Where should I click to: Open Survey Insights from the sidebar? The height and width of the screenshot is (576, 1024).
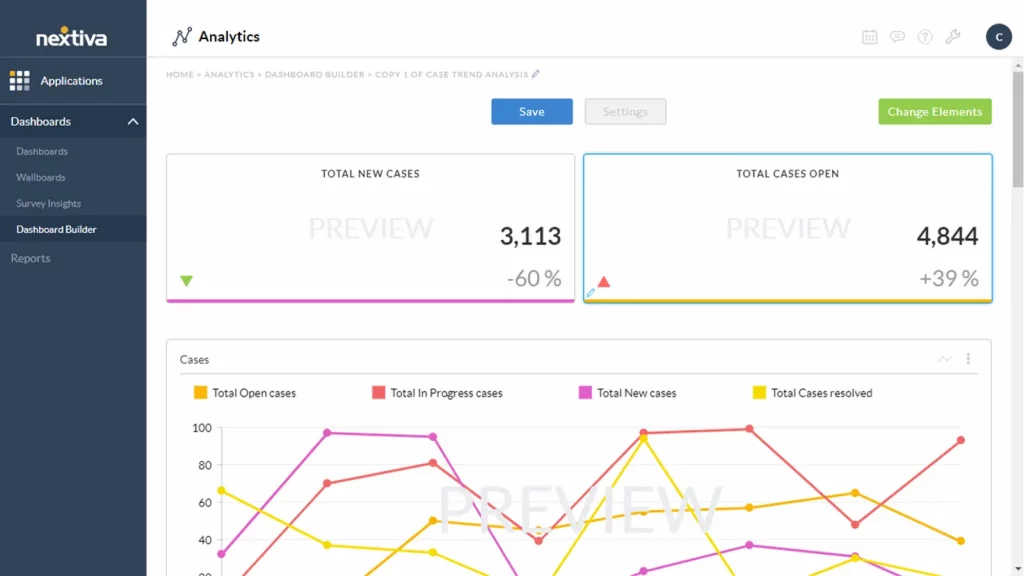48,203
